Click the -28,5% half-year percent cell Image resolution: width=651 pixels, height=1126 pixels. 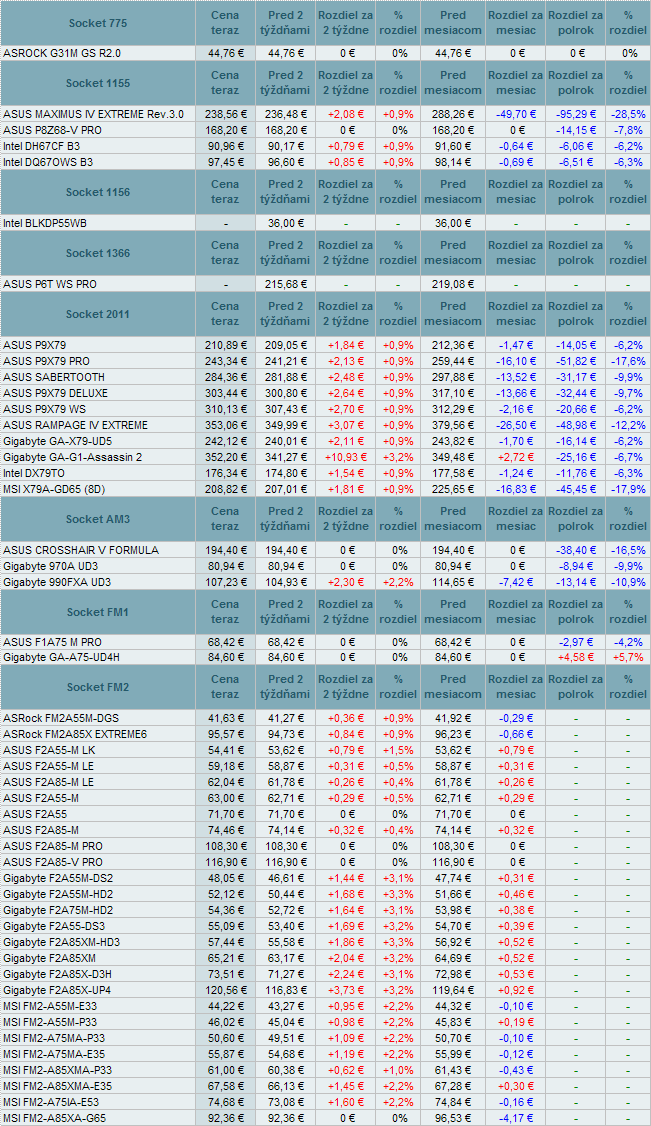click(628, 114)
